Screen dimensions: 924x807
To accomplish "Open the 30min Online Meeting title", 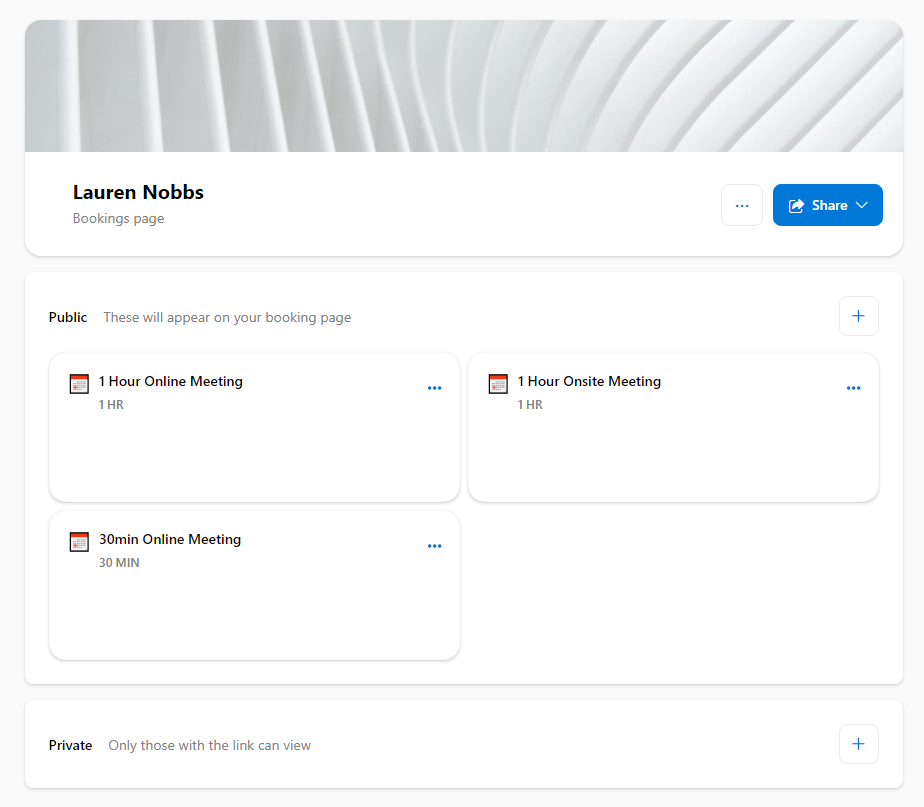I will click(170, 539).
